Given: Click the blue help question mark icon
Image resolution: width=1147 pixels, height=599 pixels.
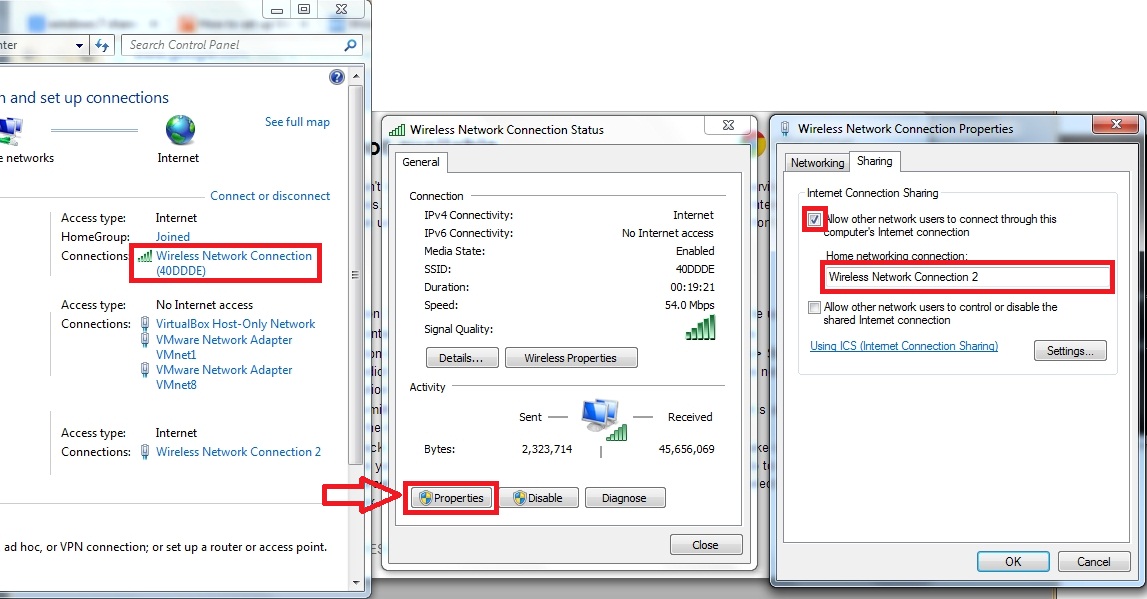Looking at the screenshot, I should [x=336, y=76].
